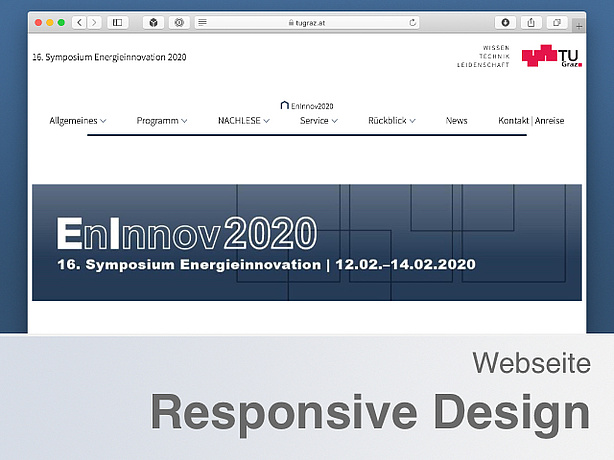Open the Rückblick navigation menu
The image size is (614, 460).
(x=391, y=121)
